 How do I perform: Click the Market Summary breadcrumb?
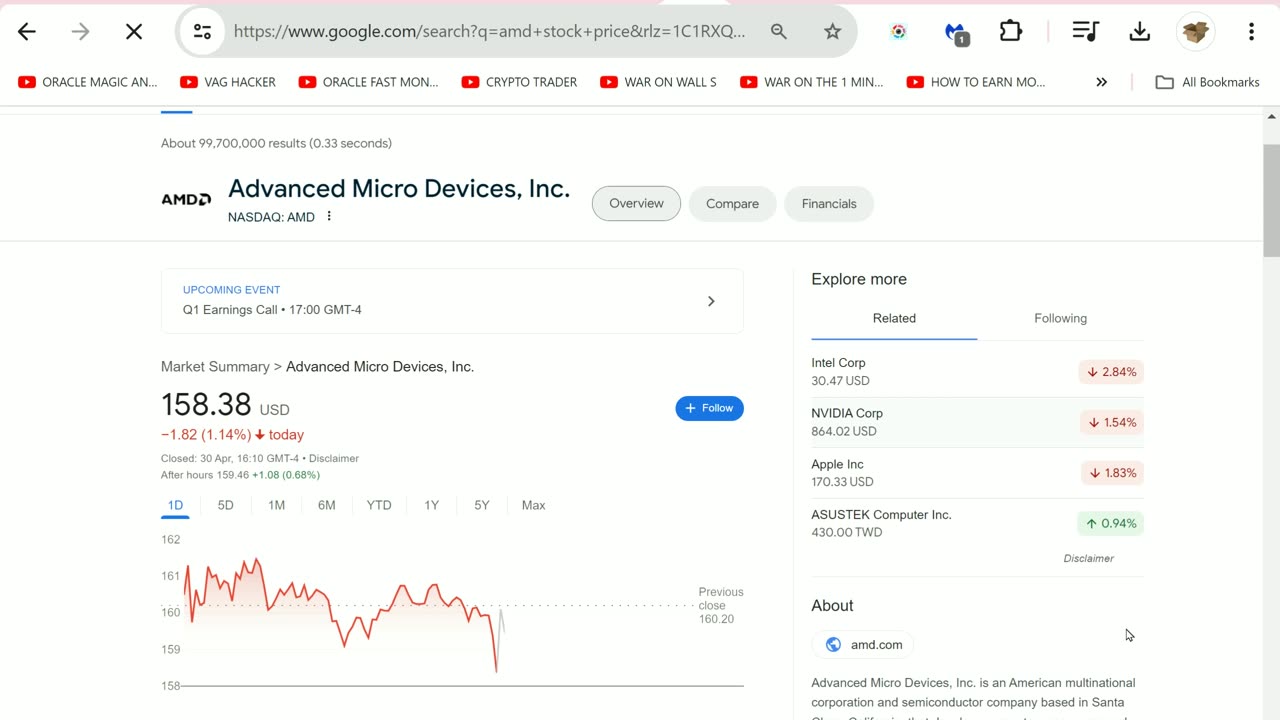[215, 367]
